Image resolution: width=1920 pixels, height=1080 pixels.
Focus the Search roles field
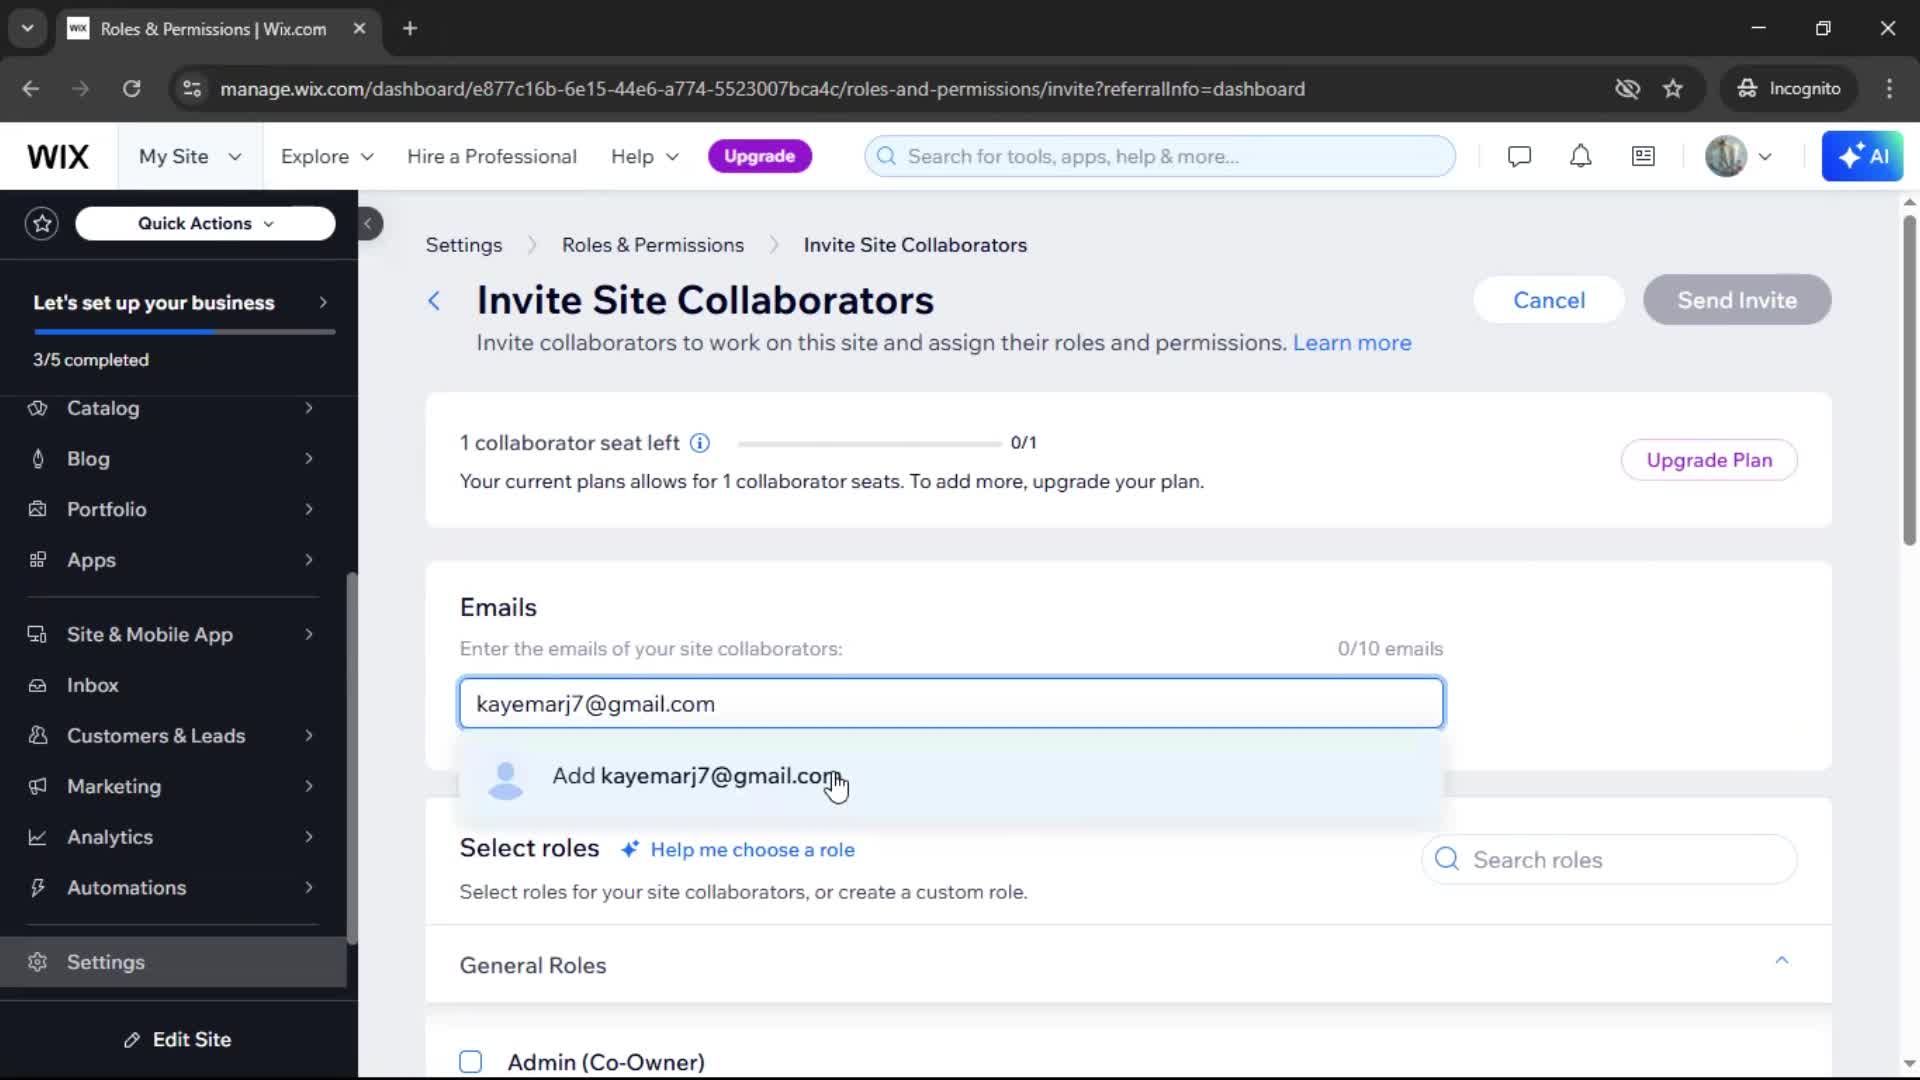[x=1609, y=859]
